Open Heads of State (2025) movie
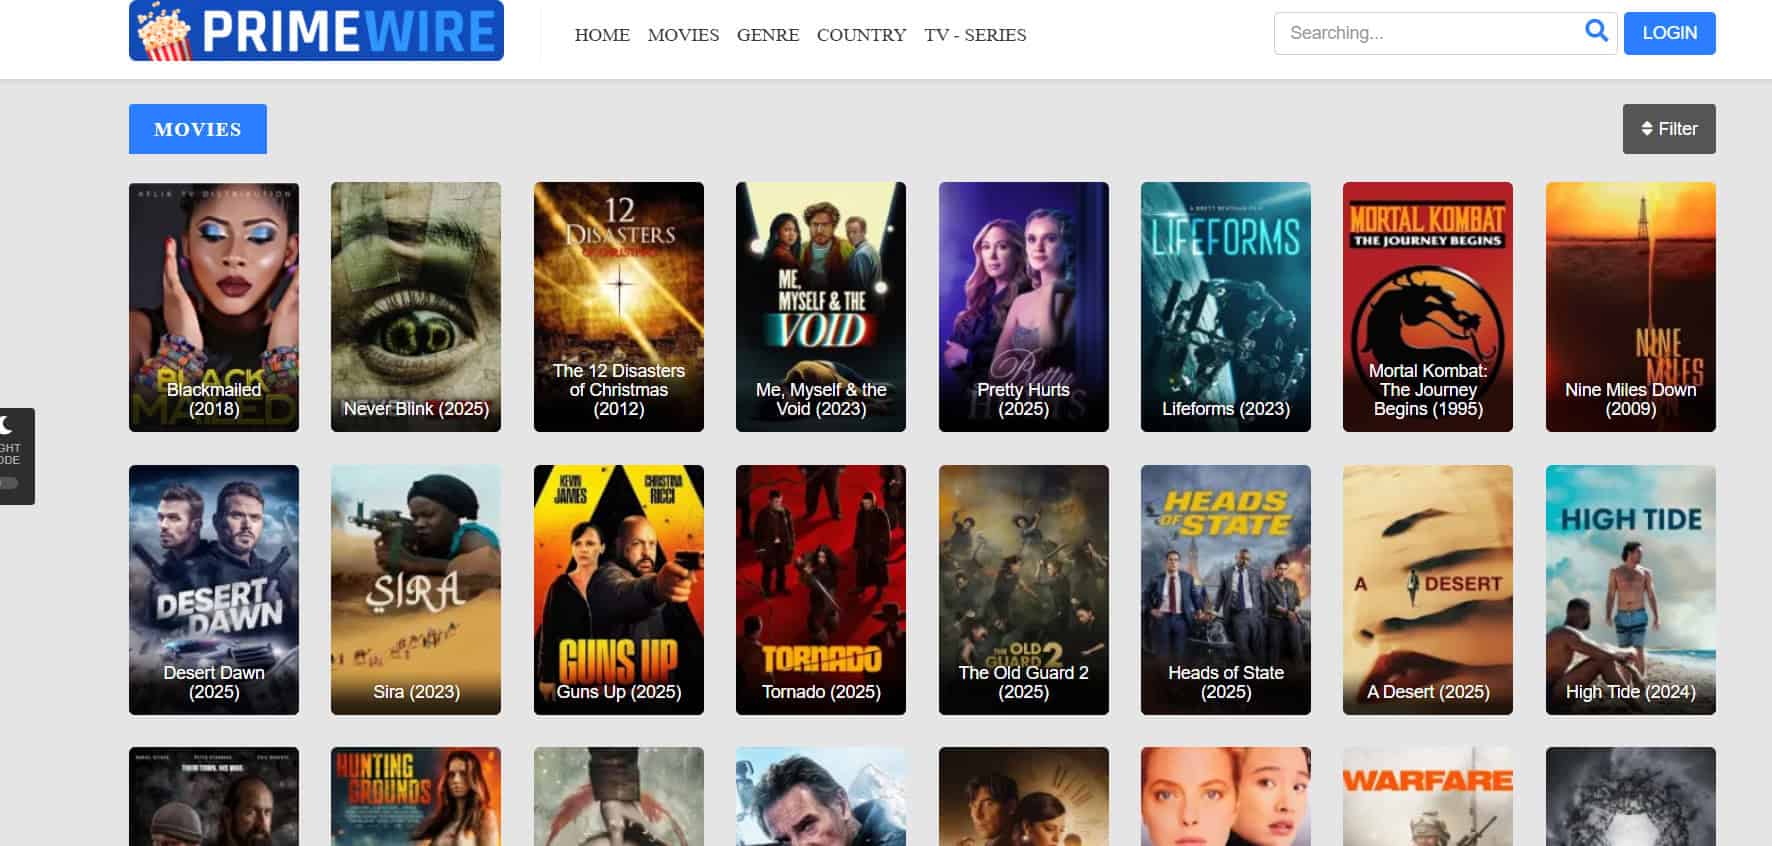Image resolution: width=1772 pixels, height=846 pixels. coord(1225,590)
